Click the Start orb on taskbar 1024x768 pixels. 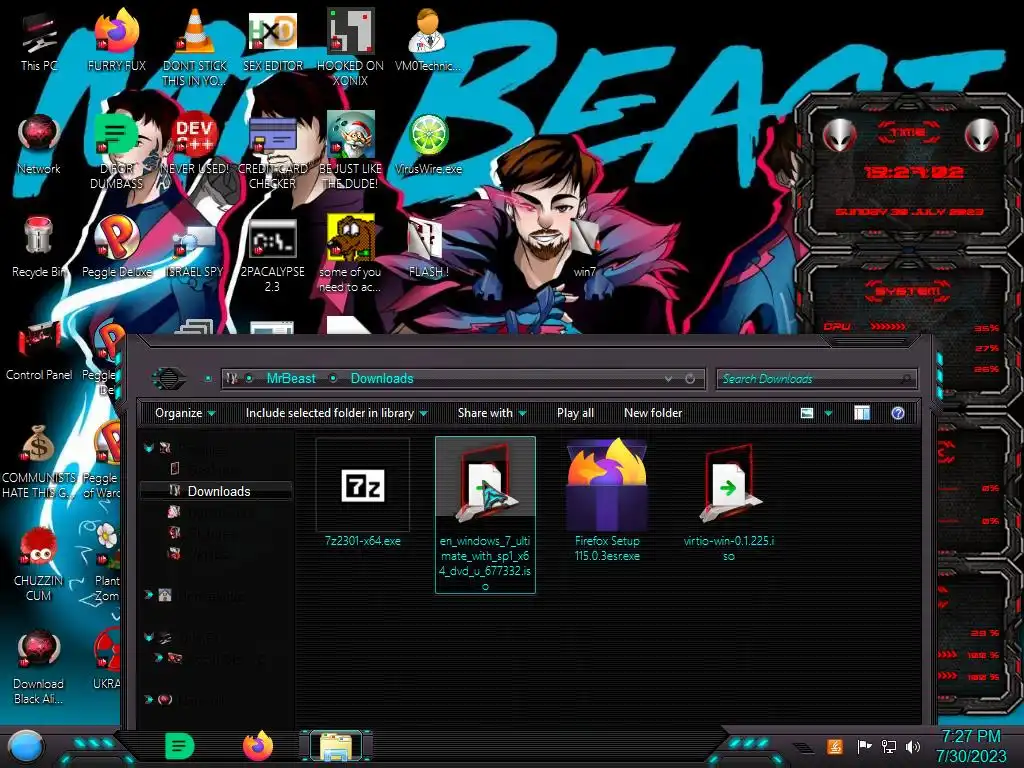26,746
